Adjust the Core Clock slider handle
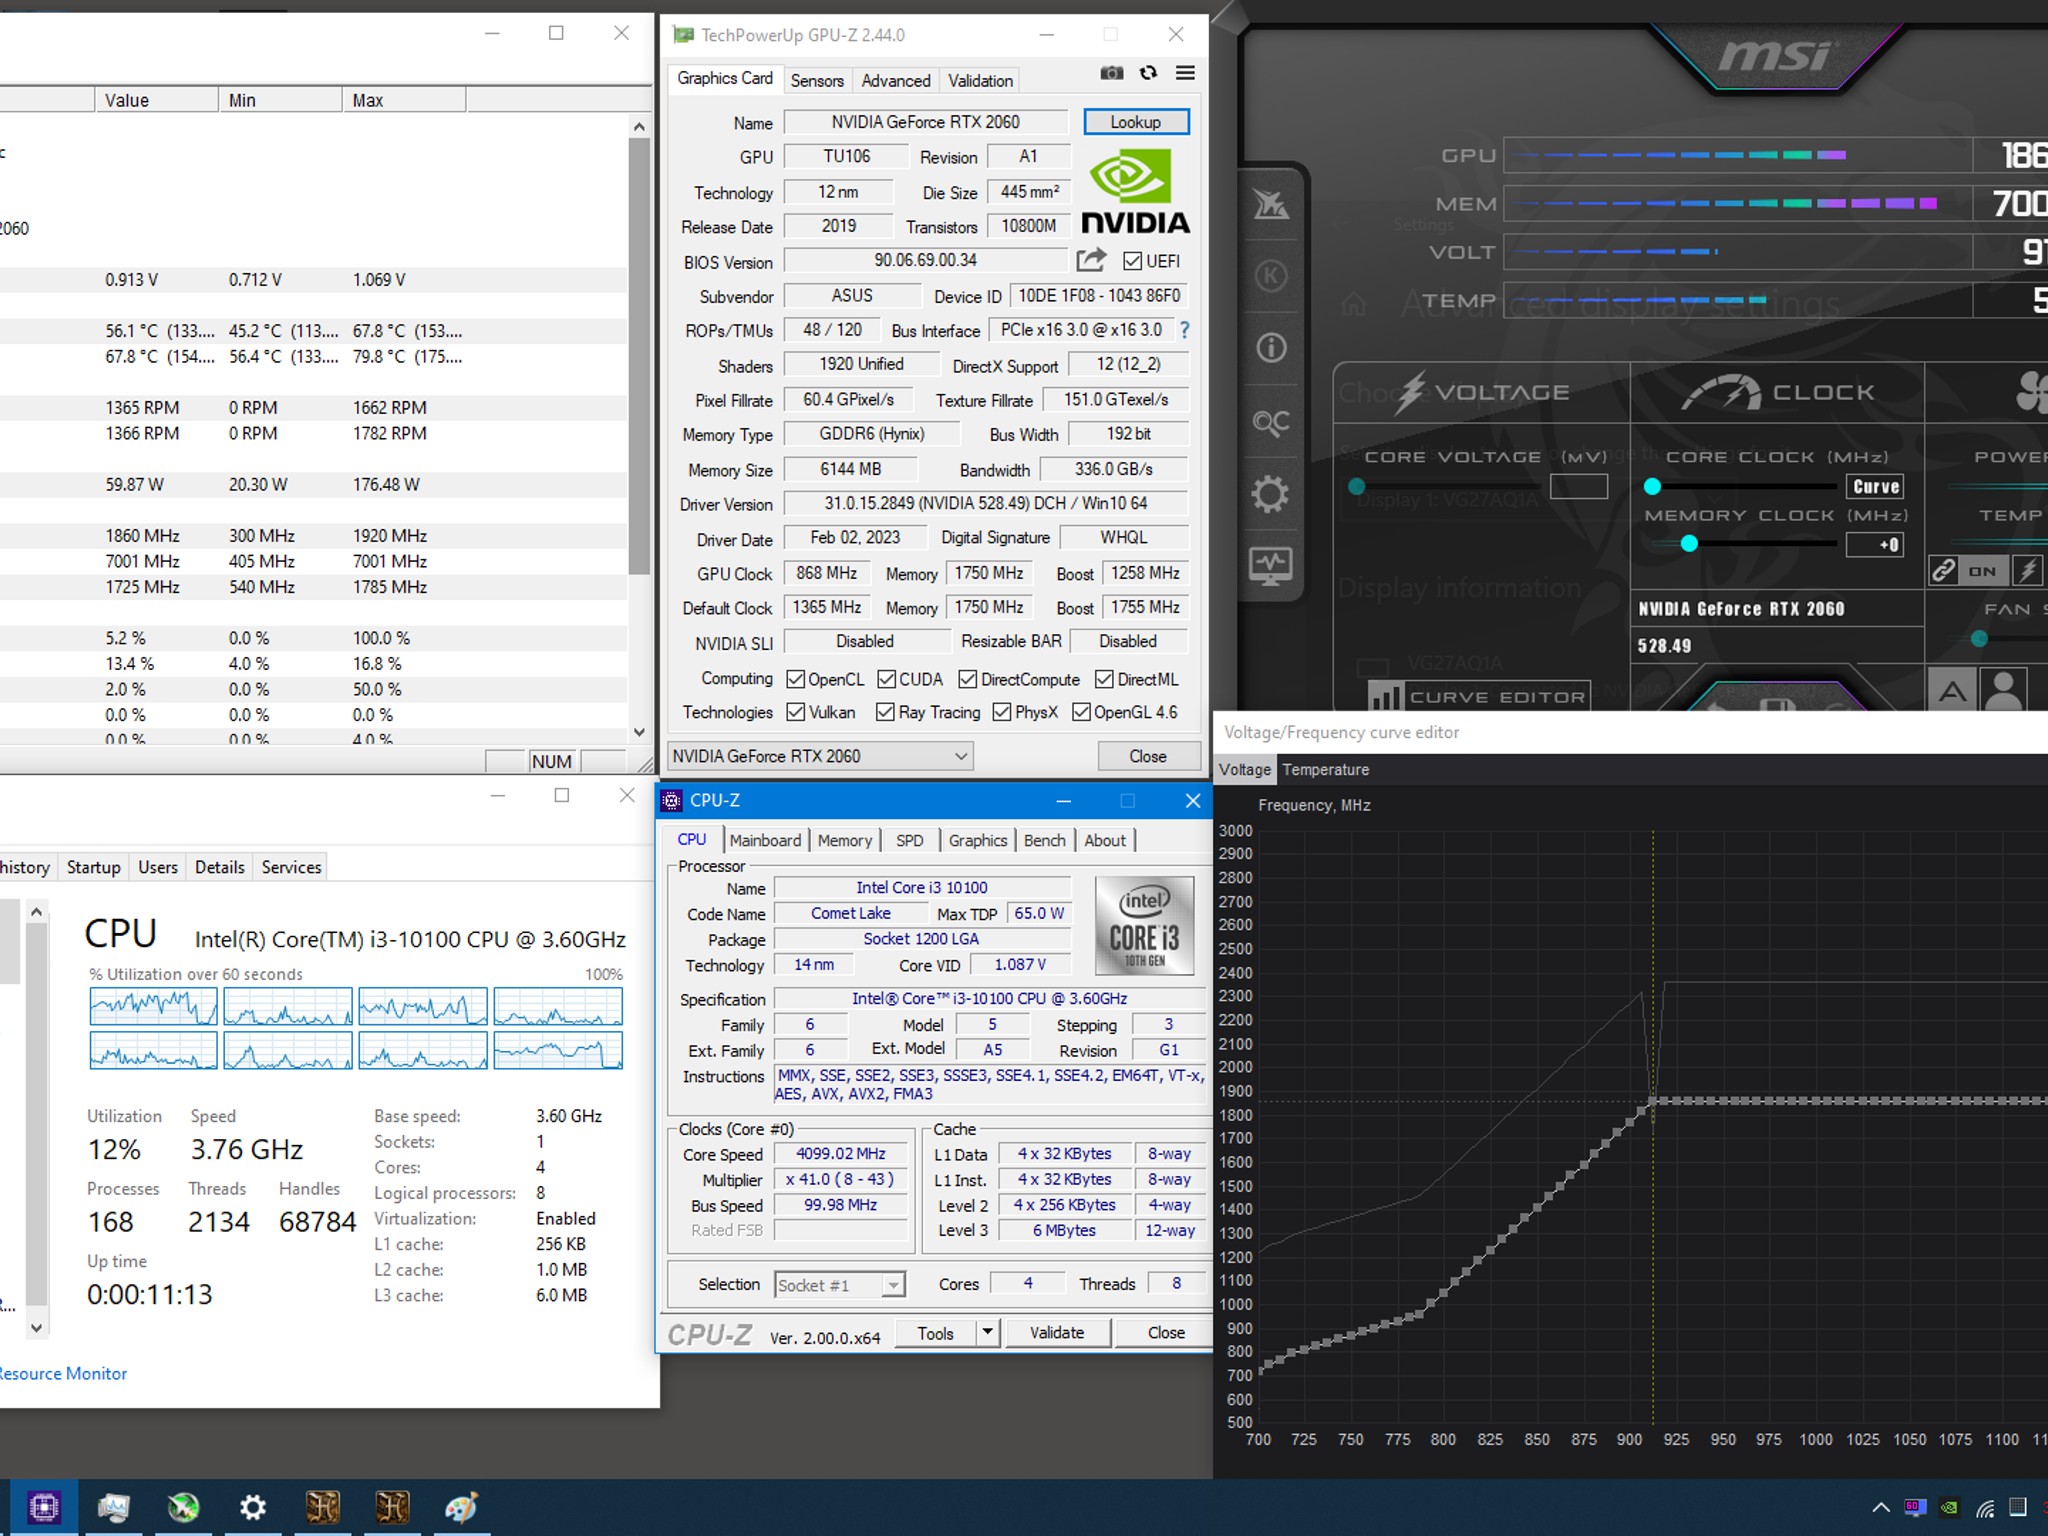The width and height of the screenshot is (2048, 1536). (1652, 486)
